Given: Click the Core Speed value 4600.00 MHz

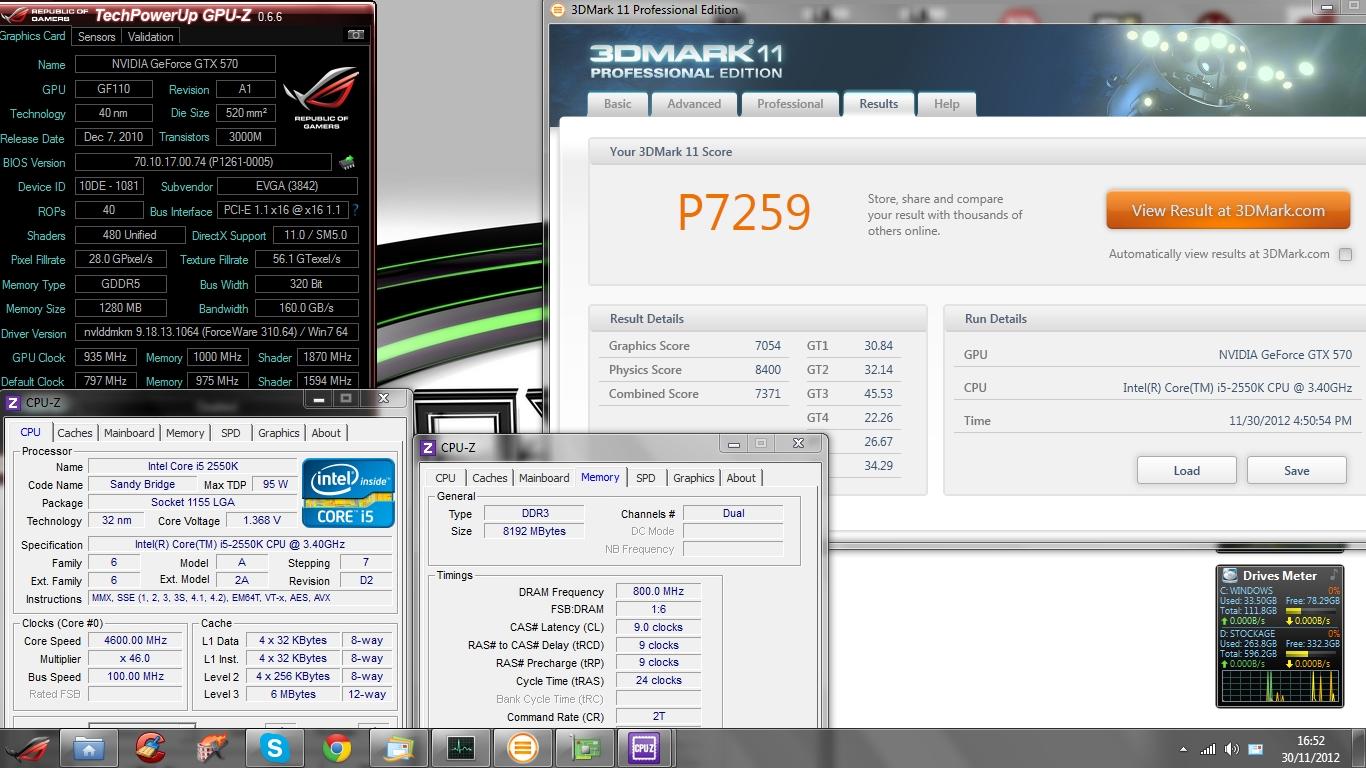Looking at the screenshot, I should click(137, 641).
